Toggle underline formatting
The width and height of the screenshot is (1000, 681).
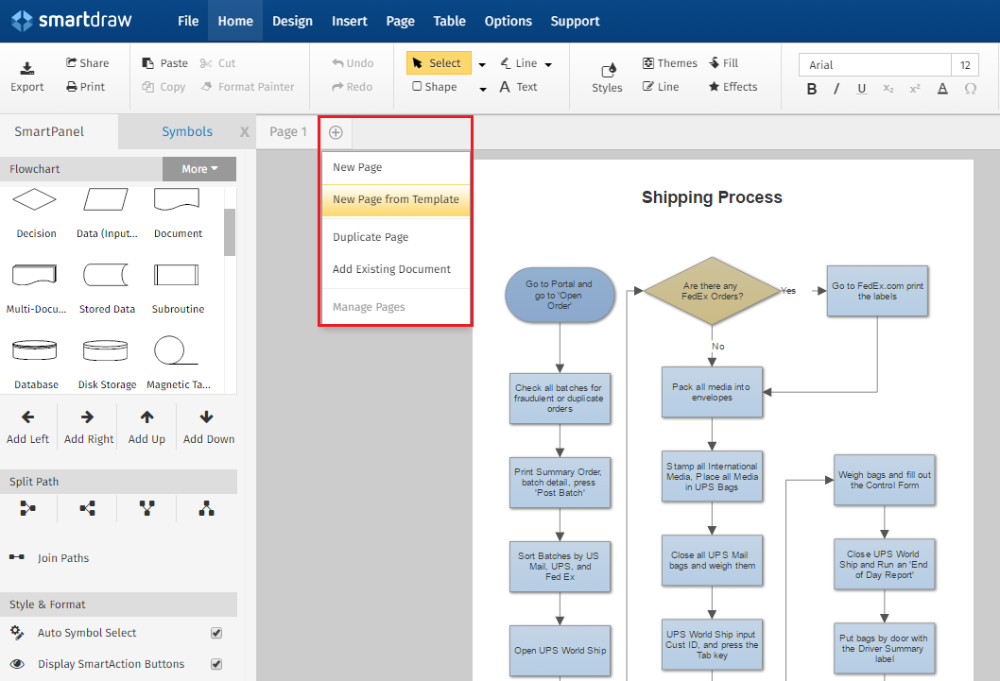(x=862, y=89)
